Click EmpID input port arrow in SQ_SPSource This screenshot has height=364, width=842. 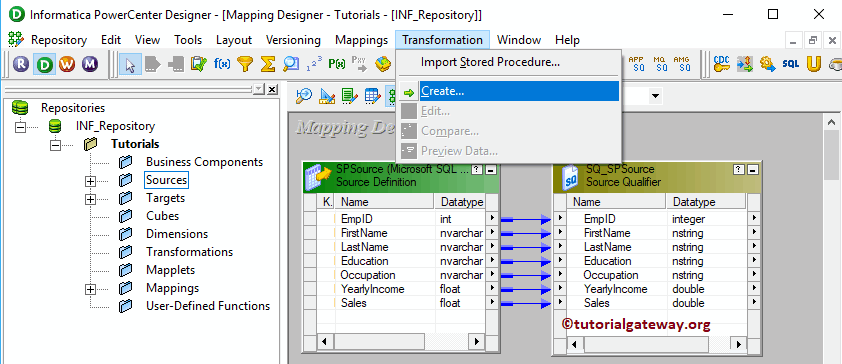(x=560, y=219)
